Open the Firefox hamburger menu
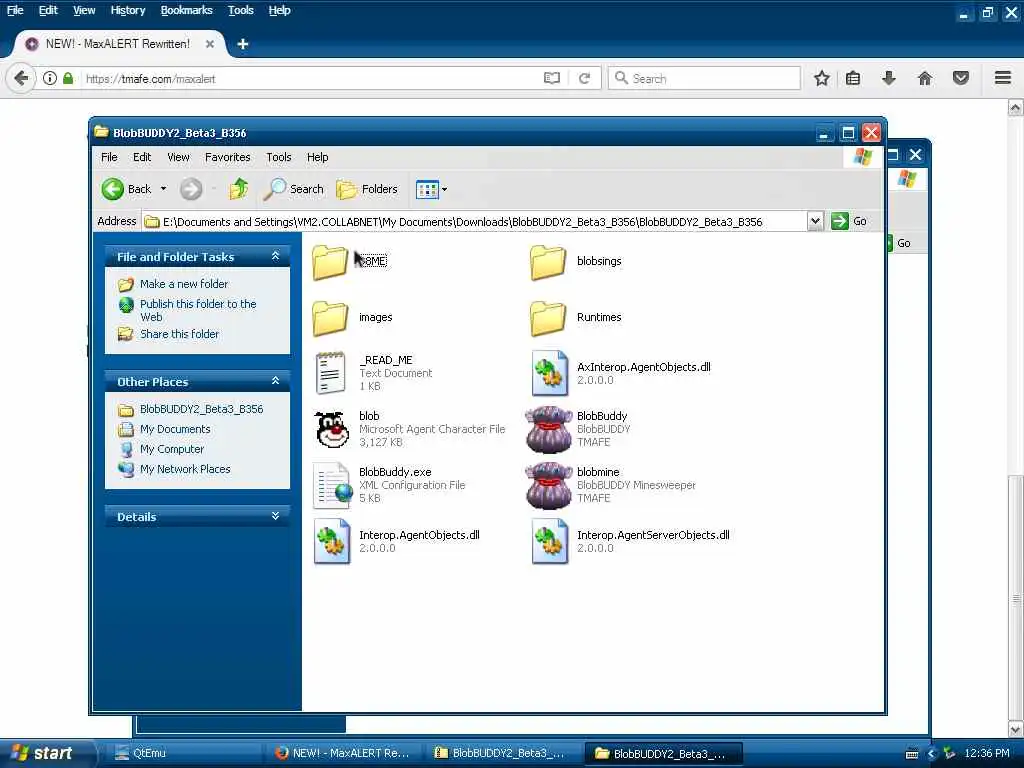The image size is (1024, 768). coord(1003,78)
